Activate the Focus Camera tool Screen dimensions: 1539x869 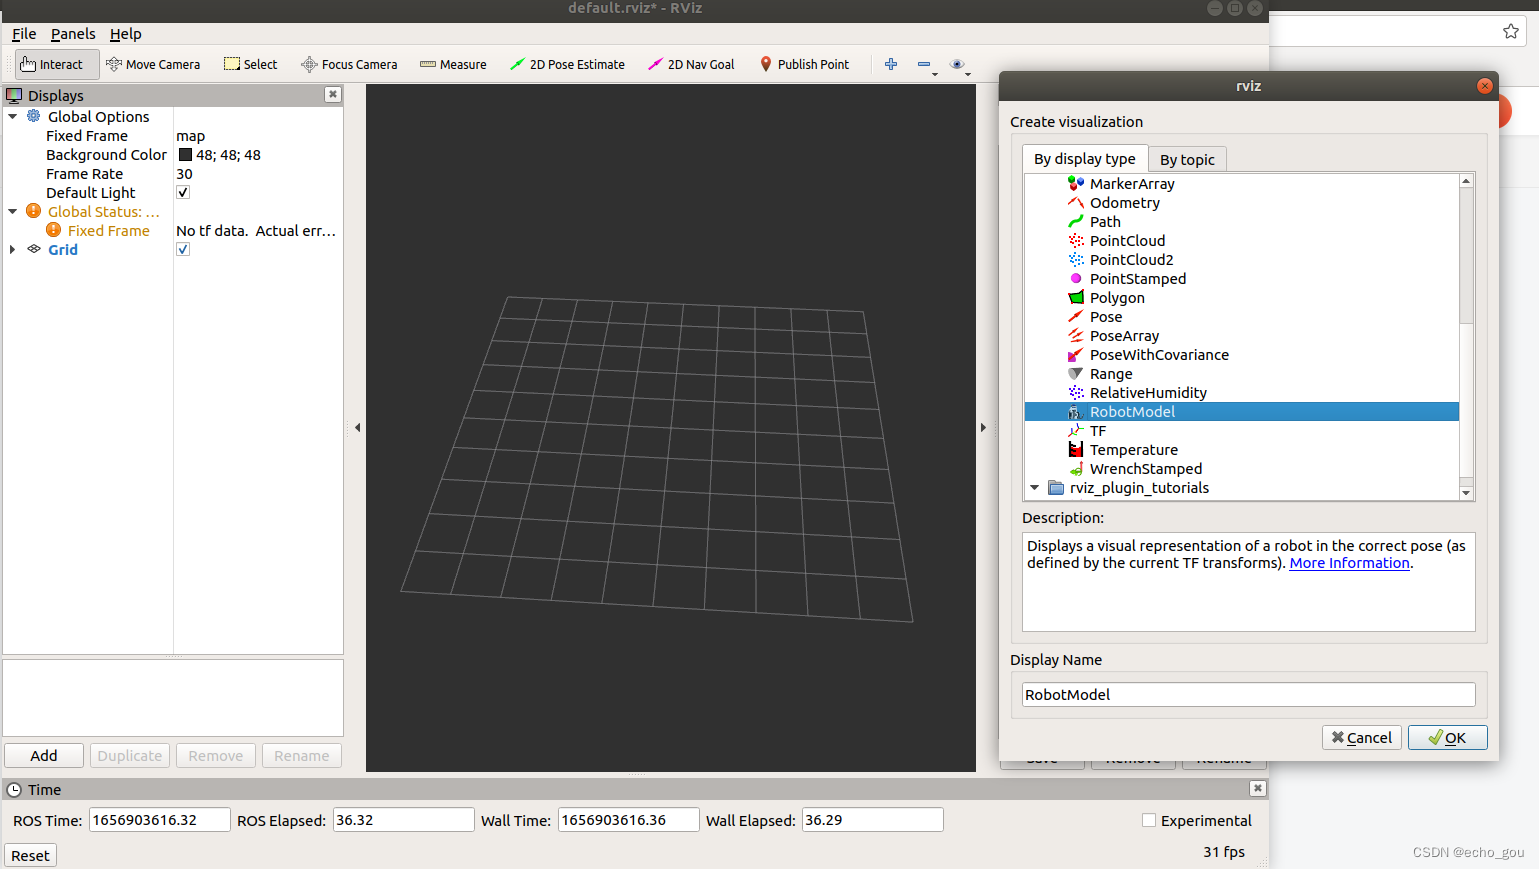[349, 64]
